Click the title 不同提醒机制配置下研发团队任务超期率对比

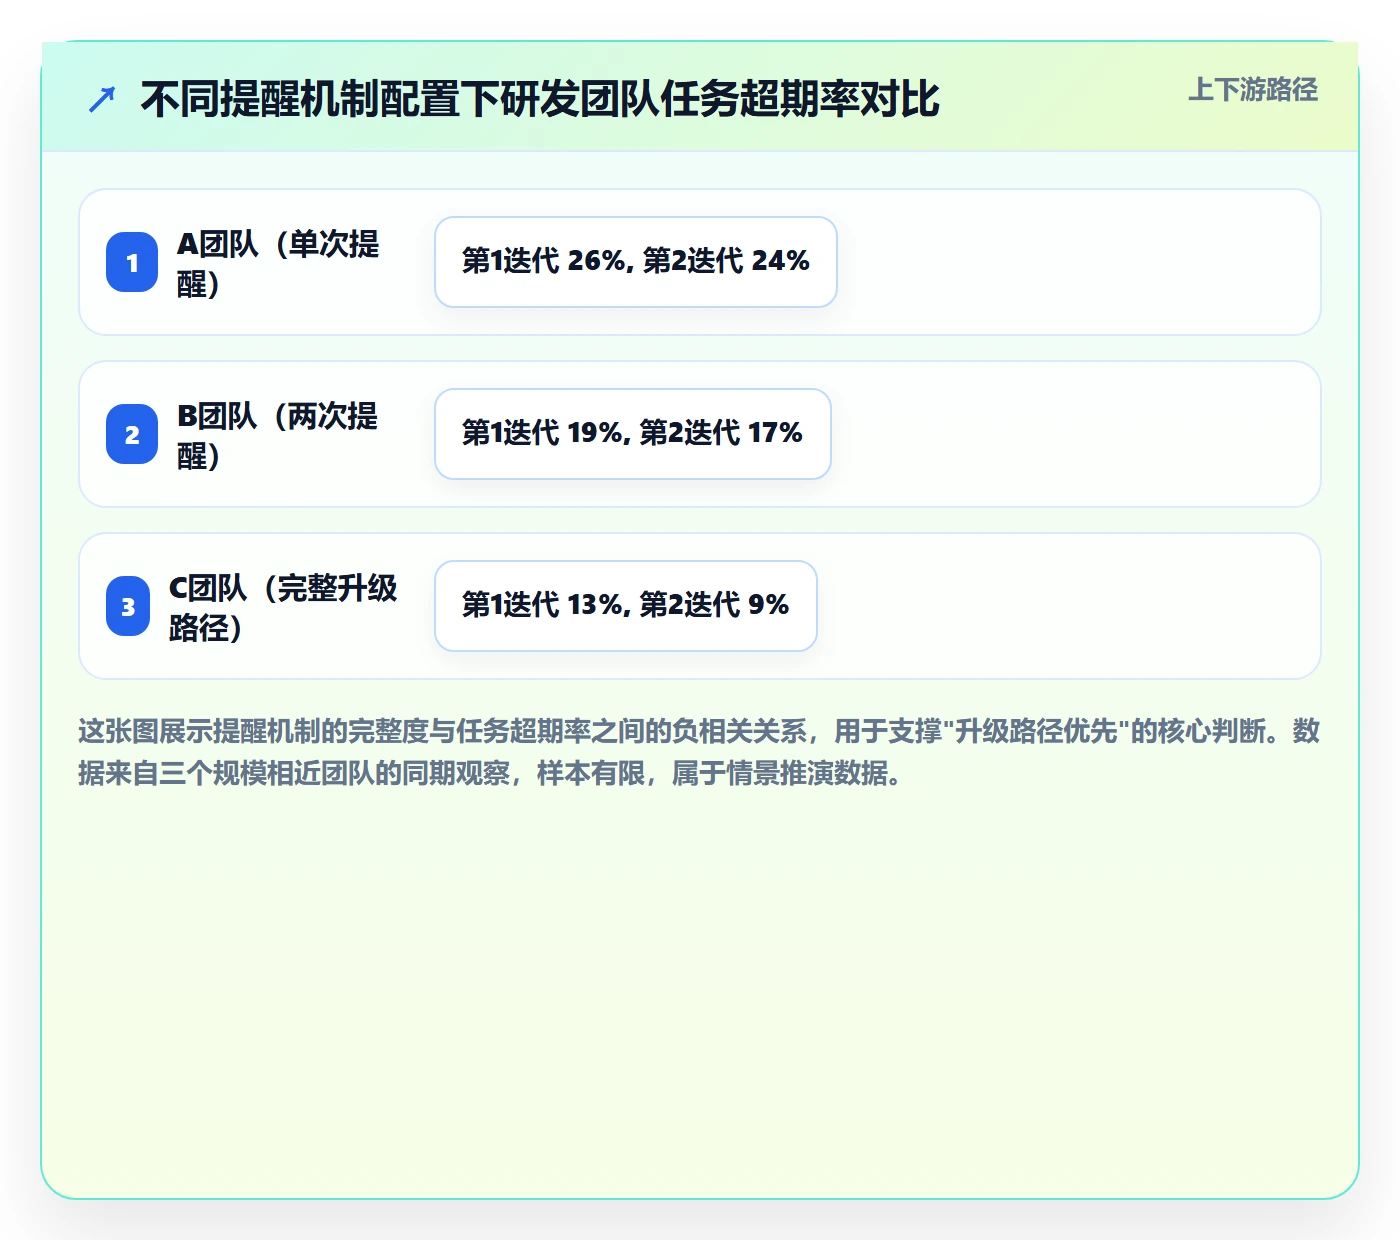point(540,99)
